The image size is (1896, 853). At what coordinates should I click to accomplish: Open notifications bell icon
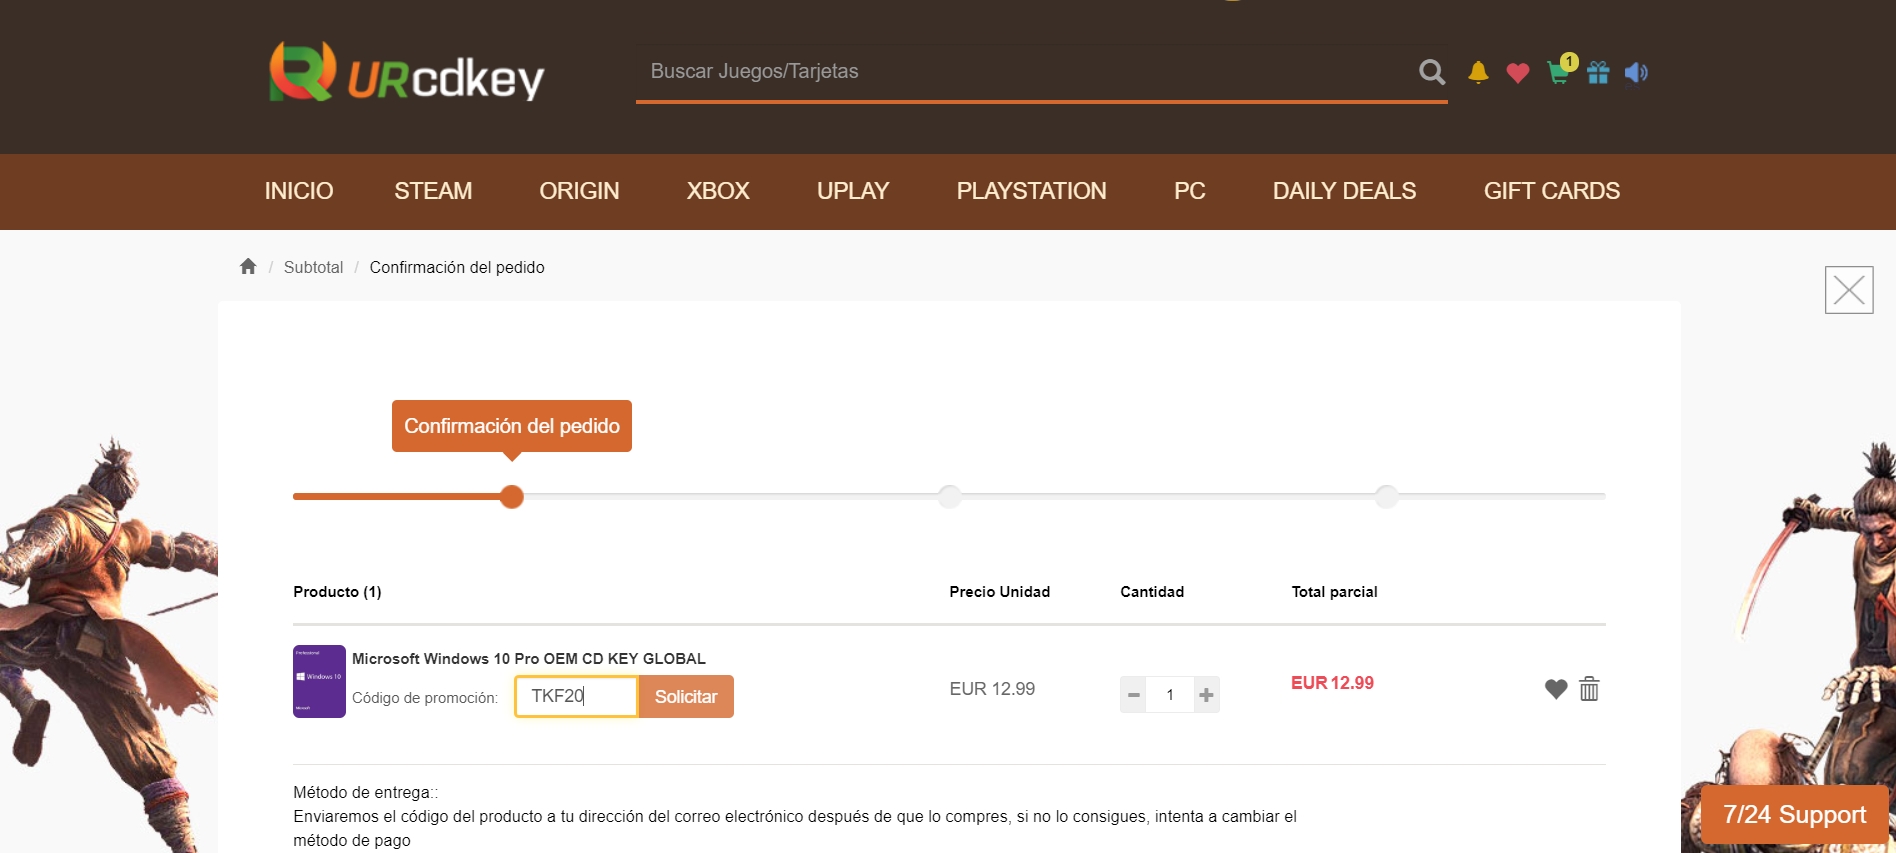click(1478, 72)
